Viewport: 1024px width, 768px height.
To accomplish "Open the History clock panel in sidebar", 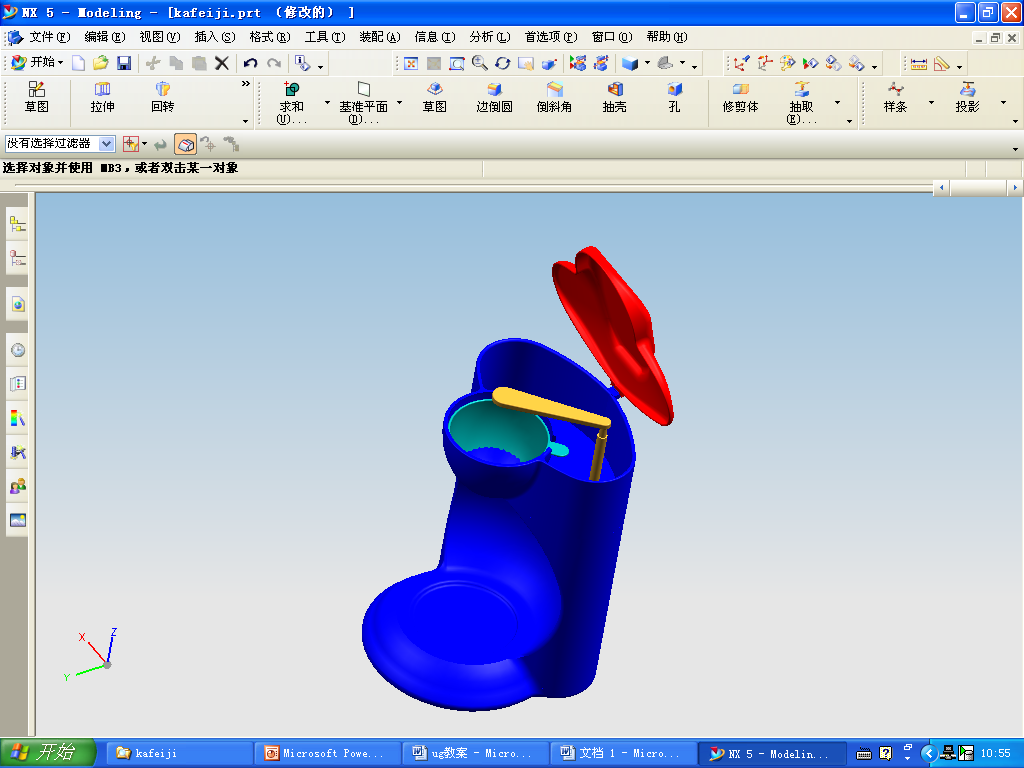I will tap(17, 350).
